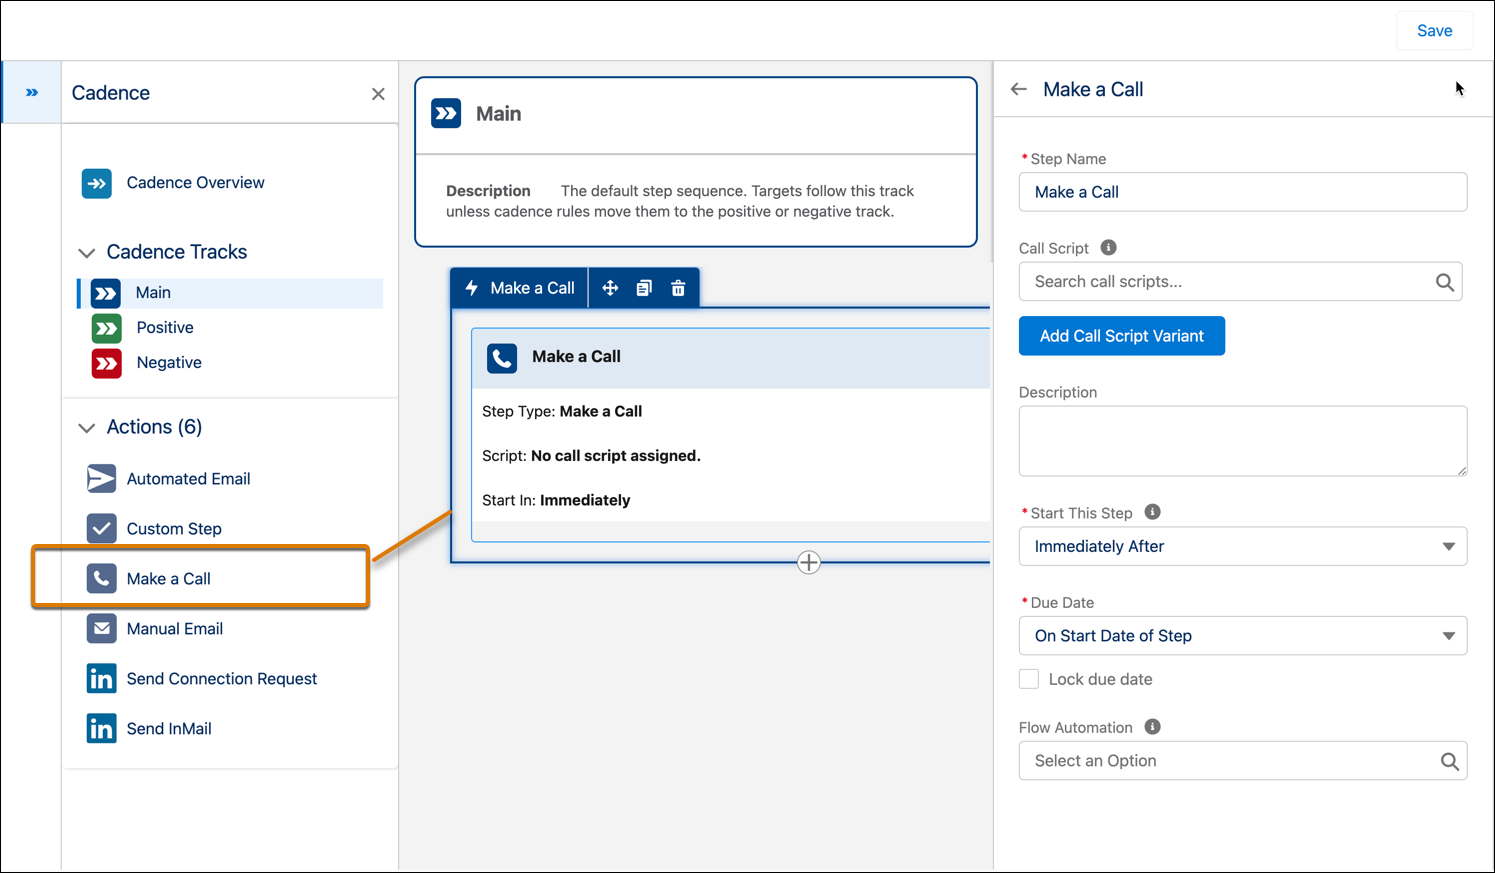
Task: Open the Start This Step dropdown
Action: coord(1243,547)
